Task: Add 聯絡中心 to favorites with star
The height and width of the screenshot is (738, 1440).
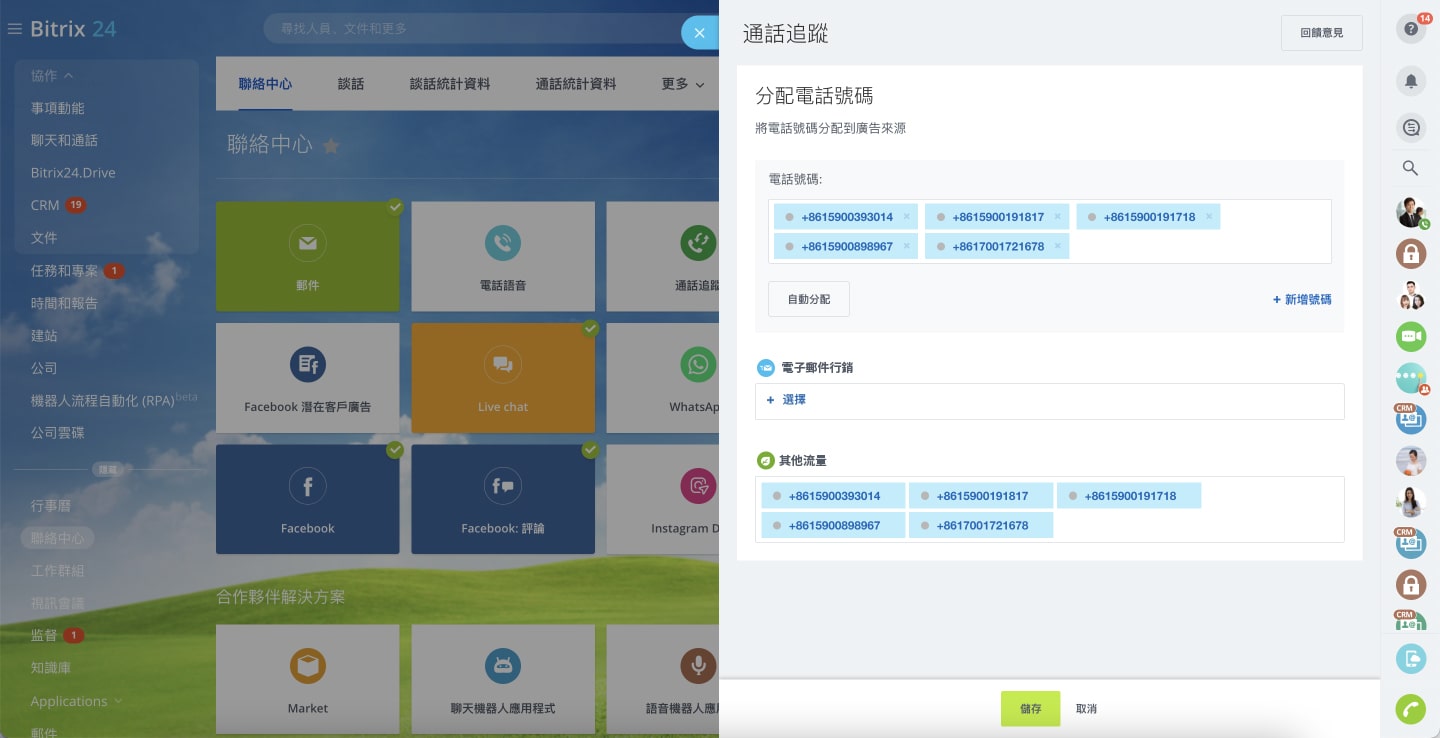Action: coord(331,146)
